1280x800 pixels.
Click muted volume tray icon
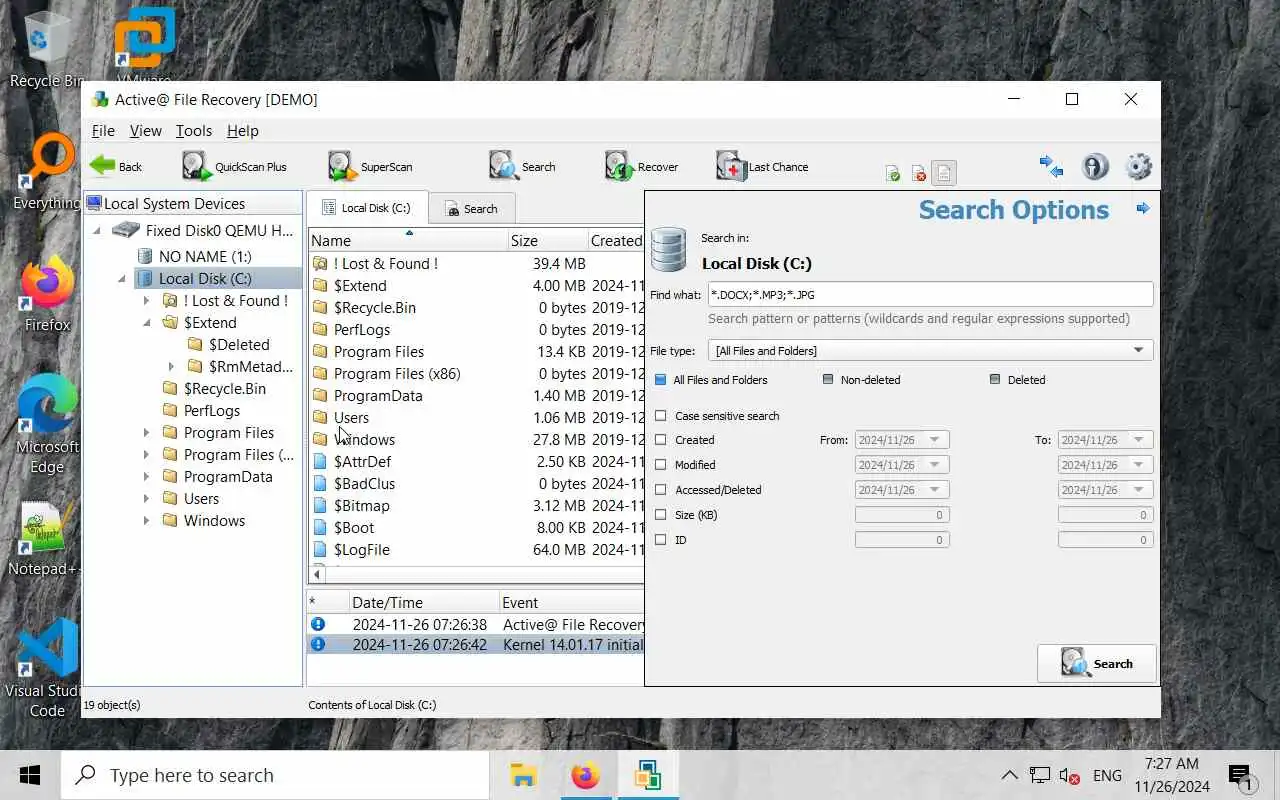pos(1069,775)
